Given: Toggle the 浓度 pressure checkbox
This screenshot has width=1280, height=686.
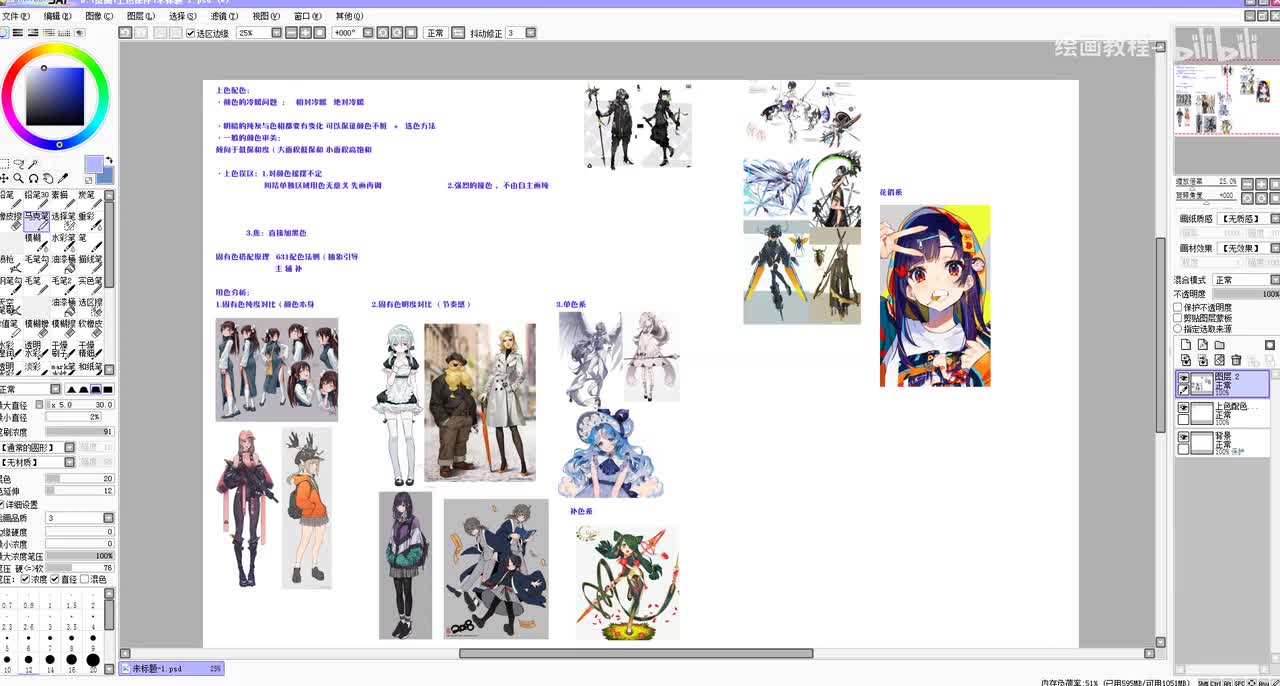Looking at the screenshot, I should coord(25,579).
